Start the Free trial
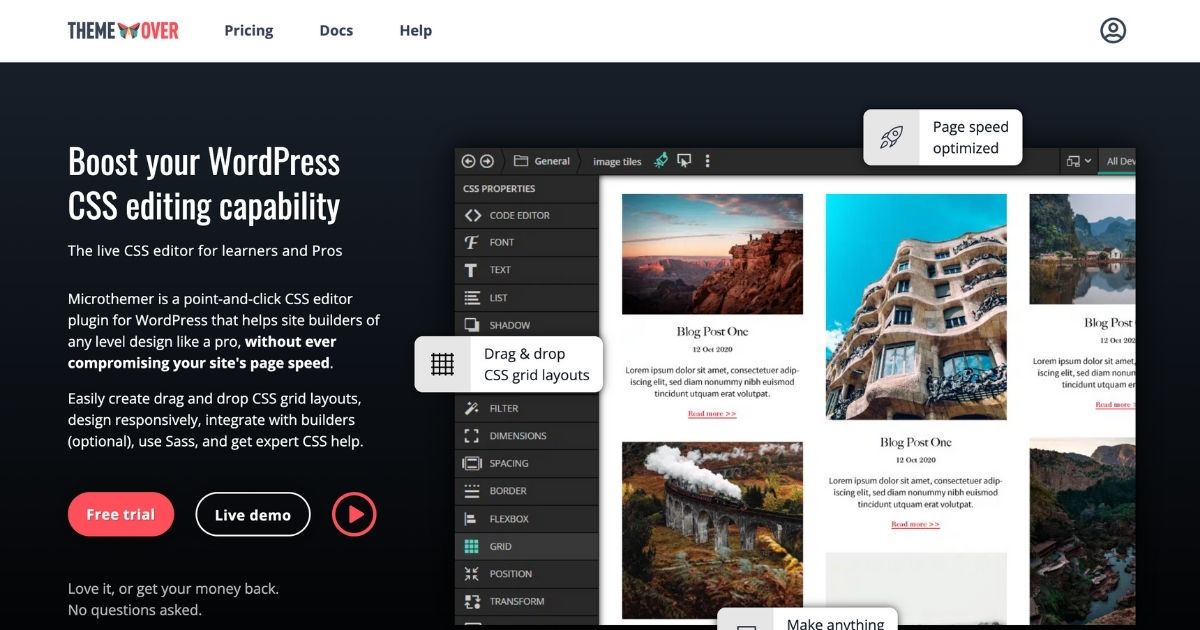 point(121,515)
